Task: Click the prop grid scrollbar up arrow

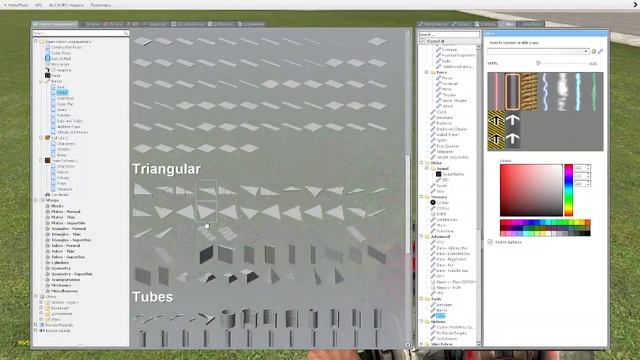Action: [x=407, y=32]
